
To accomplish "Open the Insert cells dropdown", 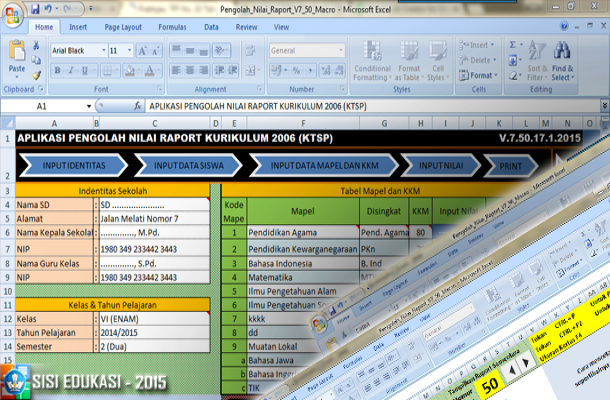I will click(x=477, y=45).
